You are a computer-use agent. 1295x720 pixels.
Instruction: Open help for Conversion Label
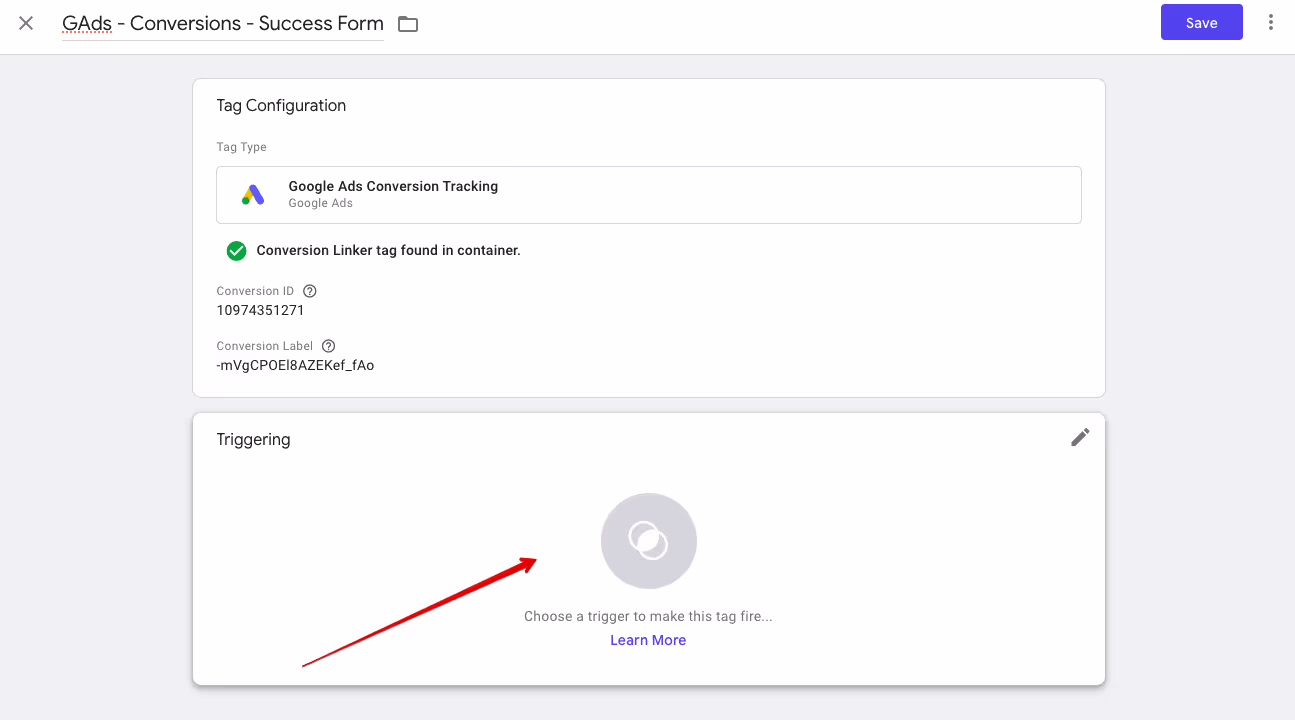(x=328, y=346)
